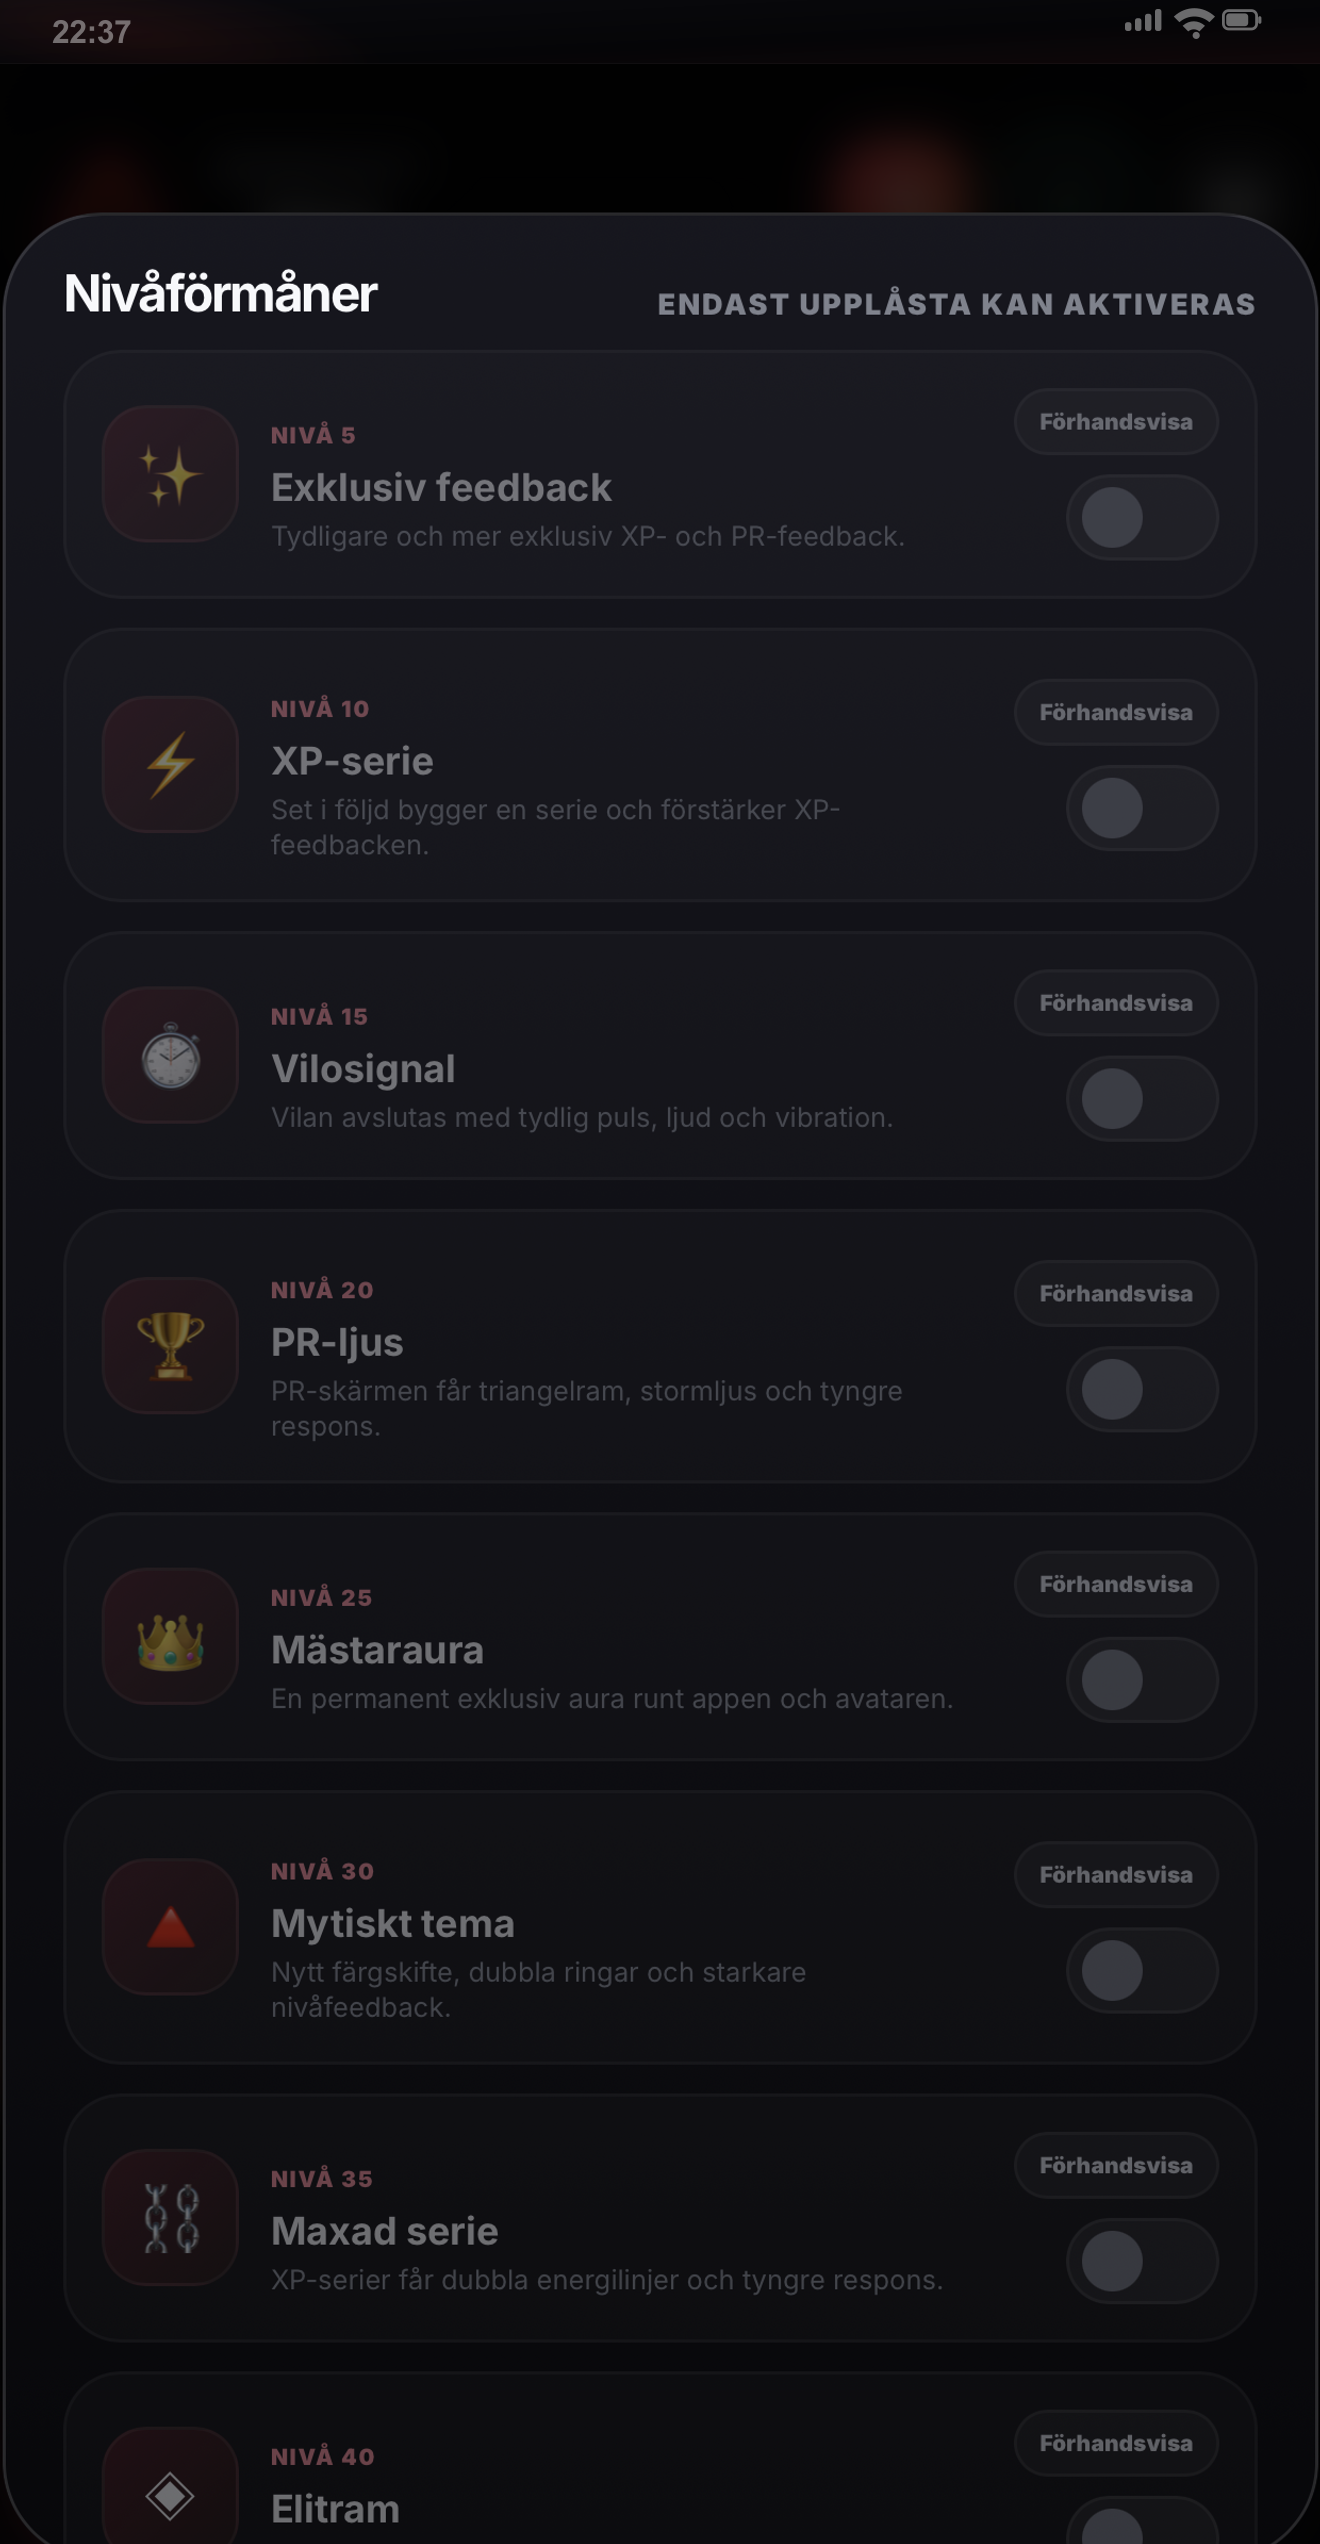
Task: Enable the PR-ljus toggle
Action: [1142, 1389]
